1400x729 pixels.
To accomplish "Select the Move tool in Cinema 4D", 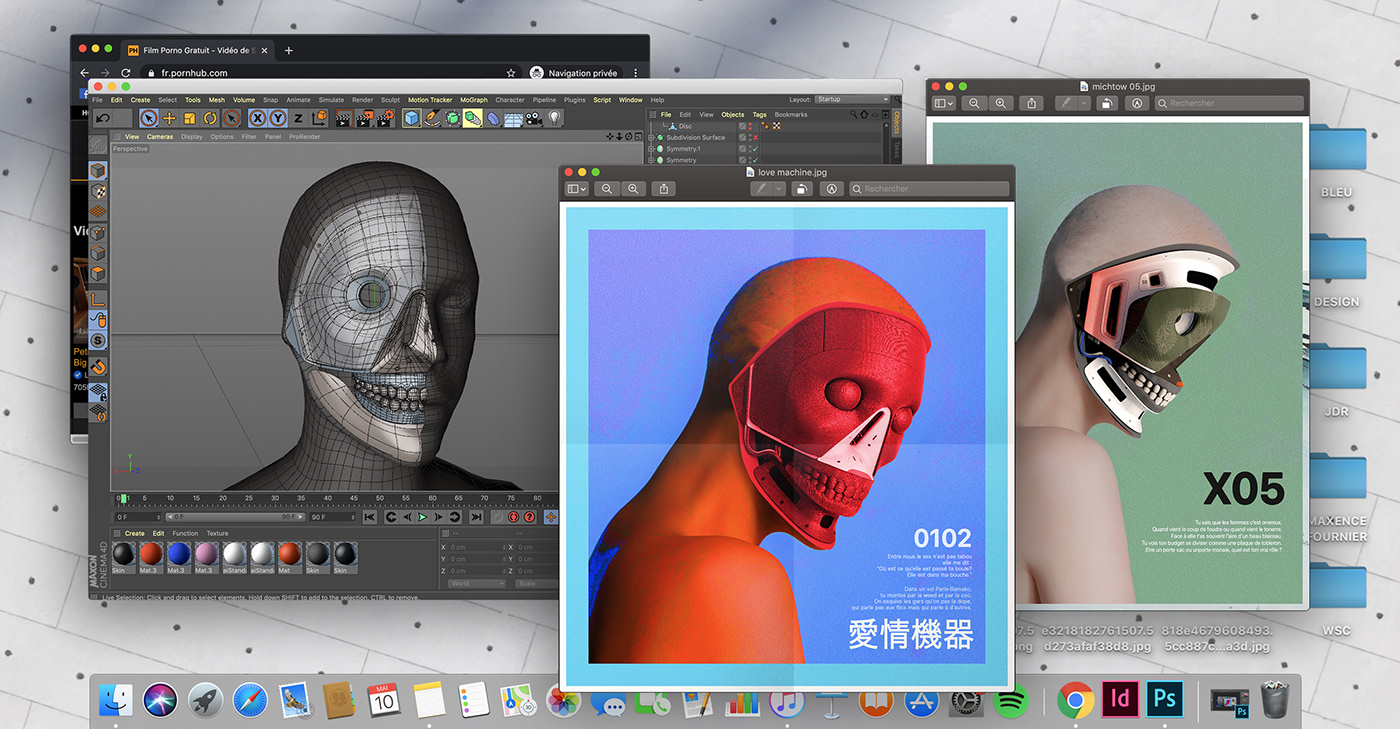I will (169, 118).
